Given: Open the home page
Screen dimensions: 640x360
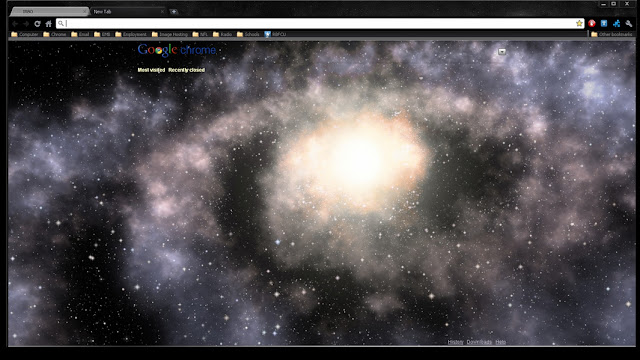Looking at the screenshot, I should (49, 24).
